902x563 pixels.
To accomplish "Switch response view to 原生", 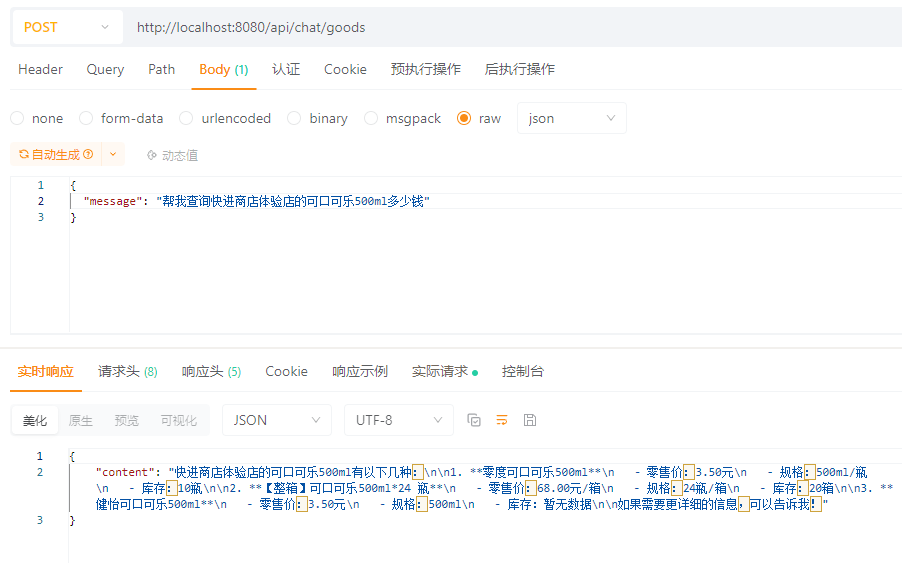I will click(80, 420).
